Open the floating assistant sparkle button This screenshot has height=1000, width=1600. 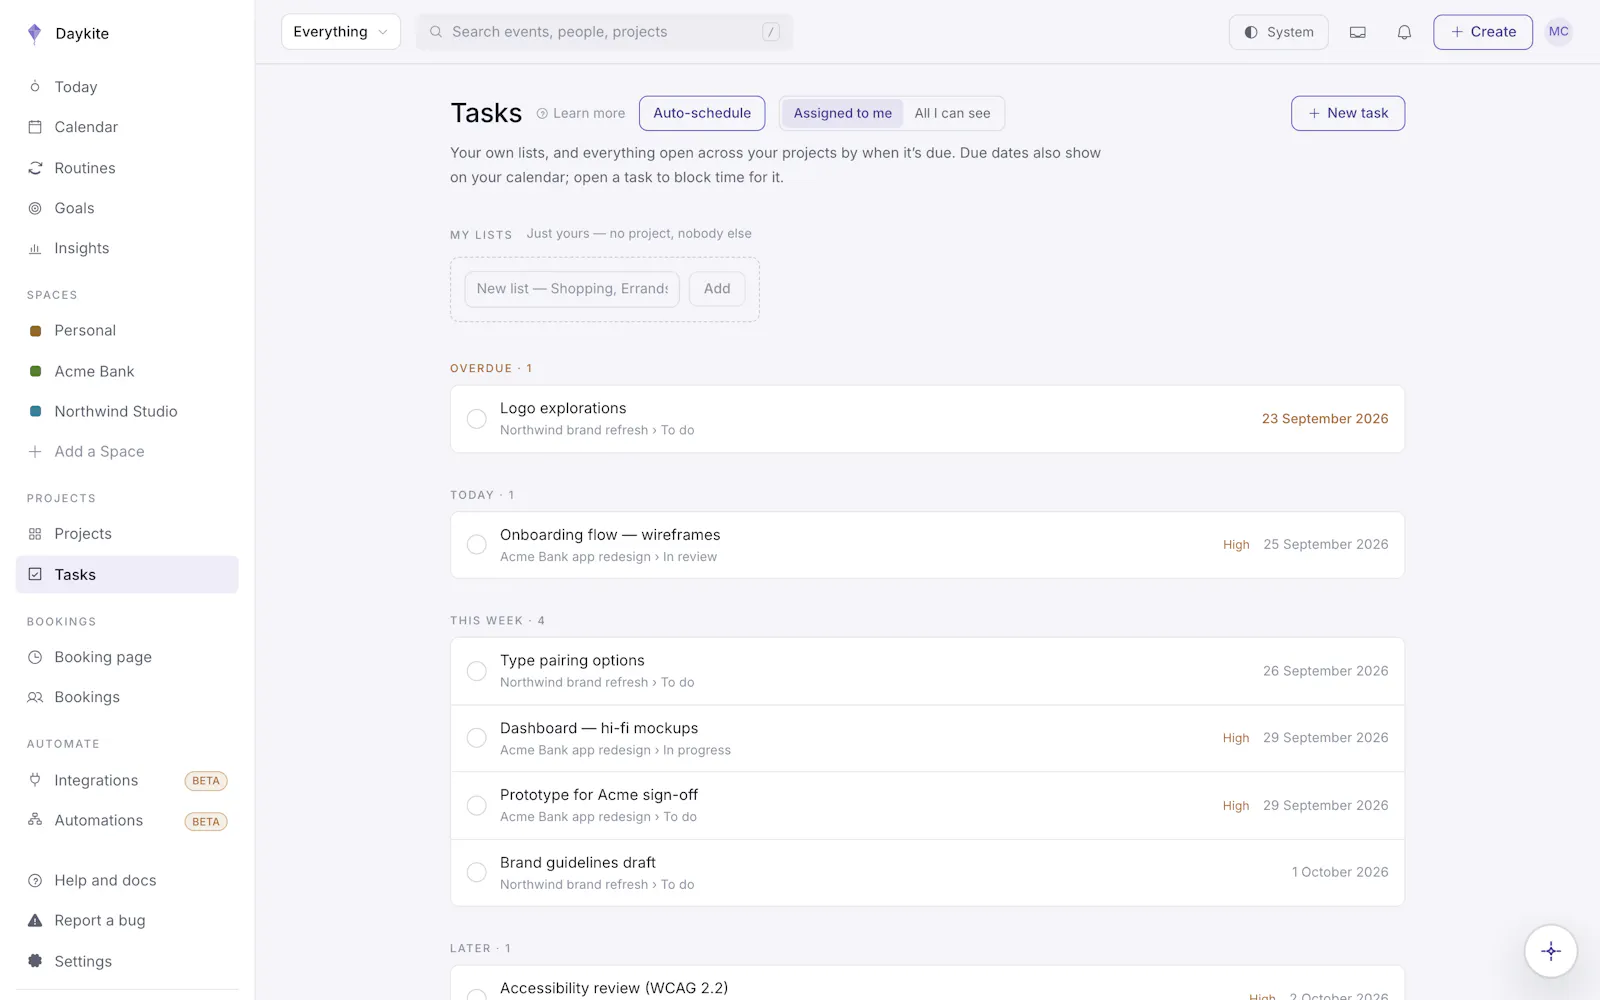click(x=1551, y=951)
